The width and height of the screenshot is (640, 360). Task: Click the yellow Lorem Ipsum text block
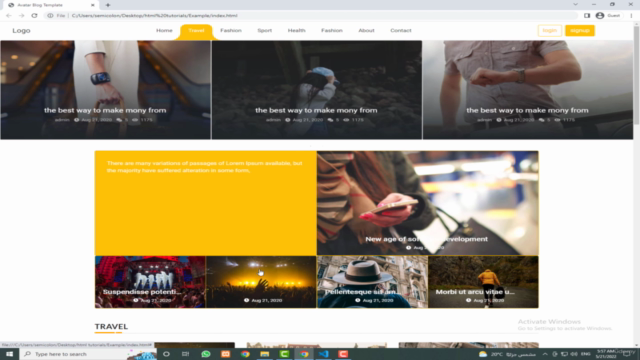(204, 167)
